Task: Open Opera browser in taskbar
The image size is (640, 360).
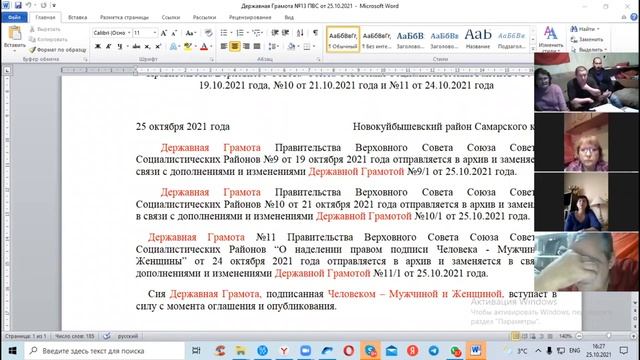Action: [349, 350]
